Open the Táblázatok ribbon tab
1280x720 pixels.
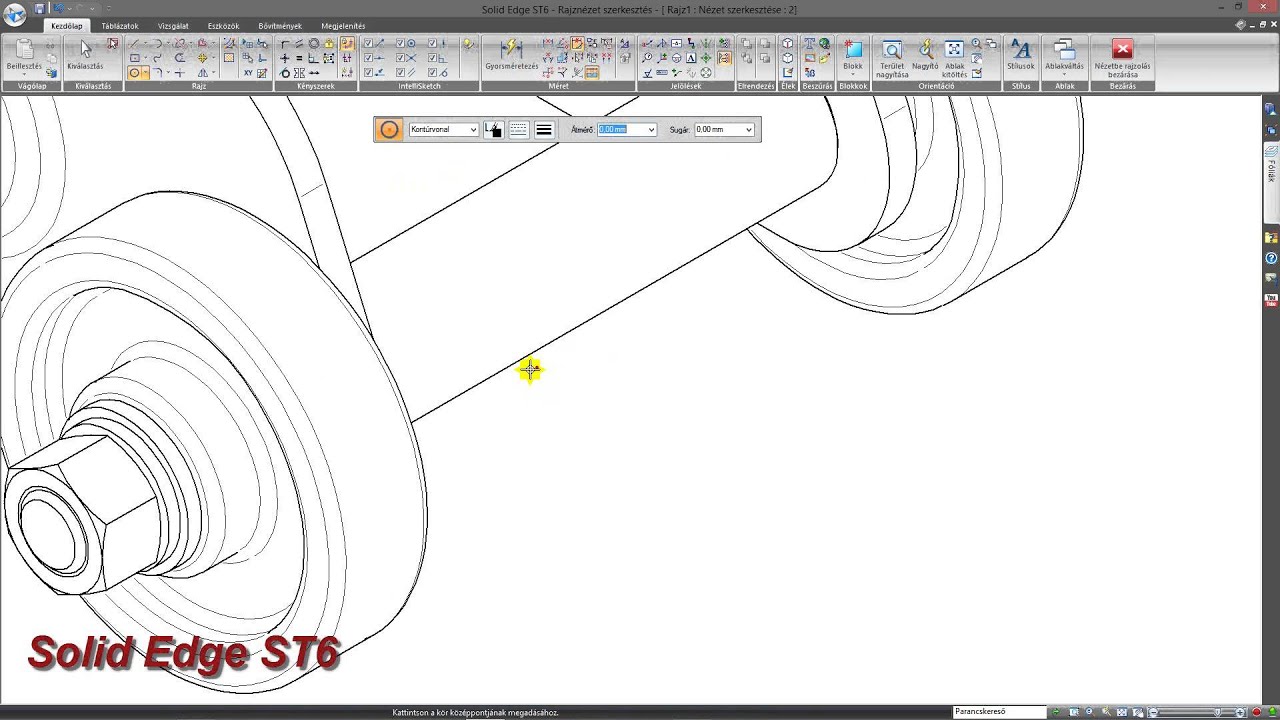(120, 26)
